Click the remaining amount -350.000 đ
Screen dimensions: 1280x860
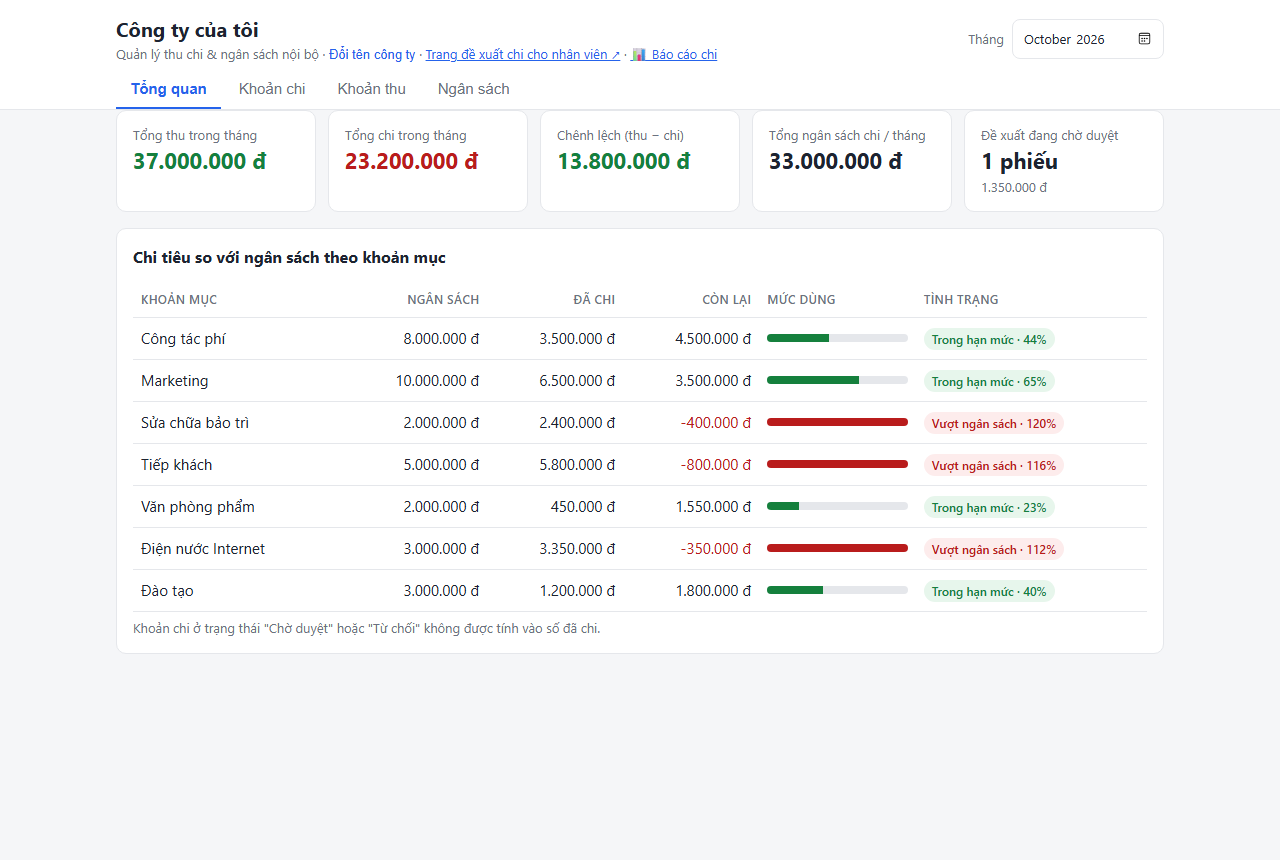point(716,549)
